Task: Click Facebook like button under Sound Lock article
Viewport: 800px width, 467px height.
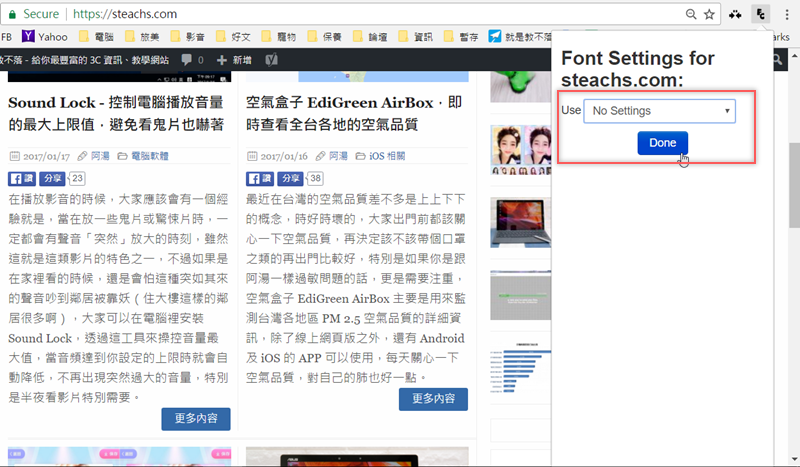Action: (21, 178)
